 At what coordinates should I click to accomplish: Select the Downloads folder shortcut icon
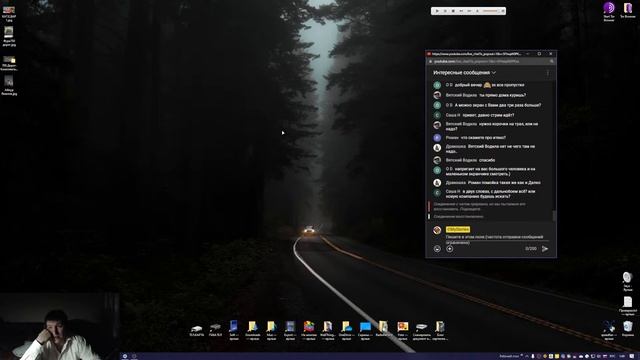pyautogui.click(x=253, y=330)
